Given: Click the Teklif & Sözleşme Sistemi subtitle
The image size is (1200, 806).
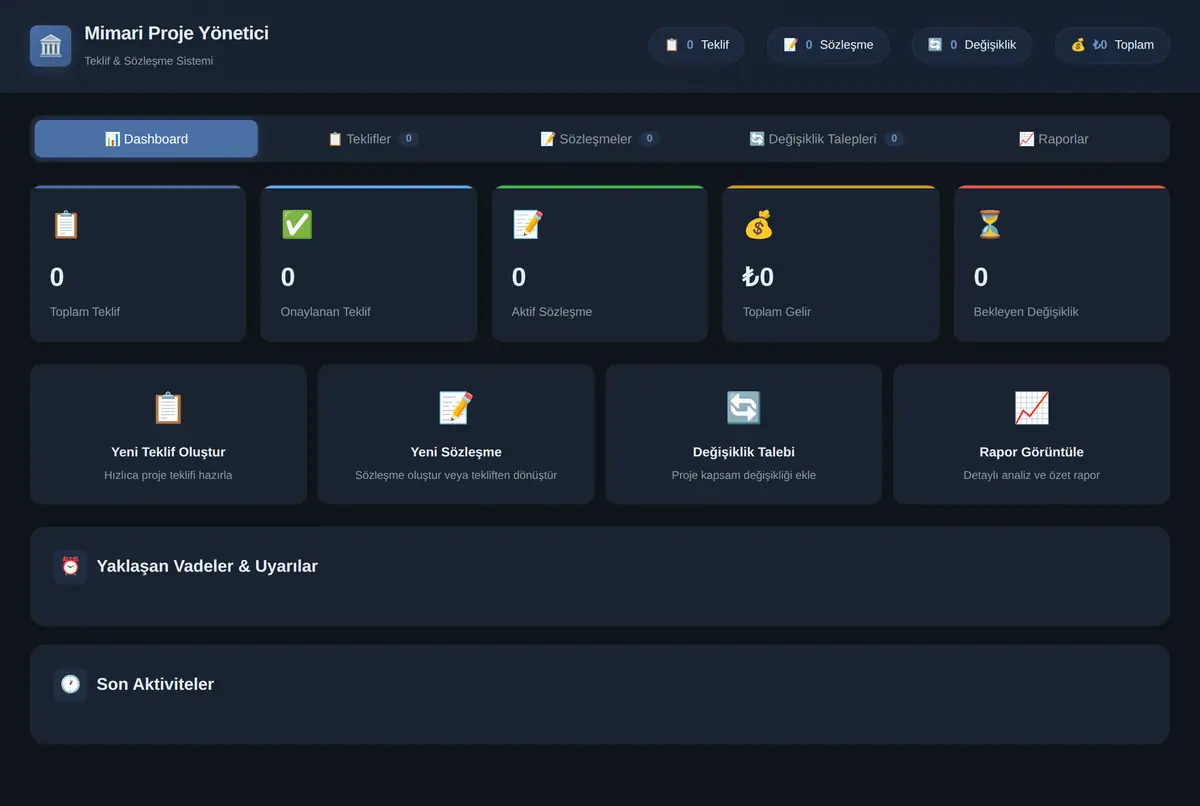Looking at the screenshot, I should pyautogui.click(x=149, y=61).
